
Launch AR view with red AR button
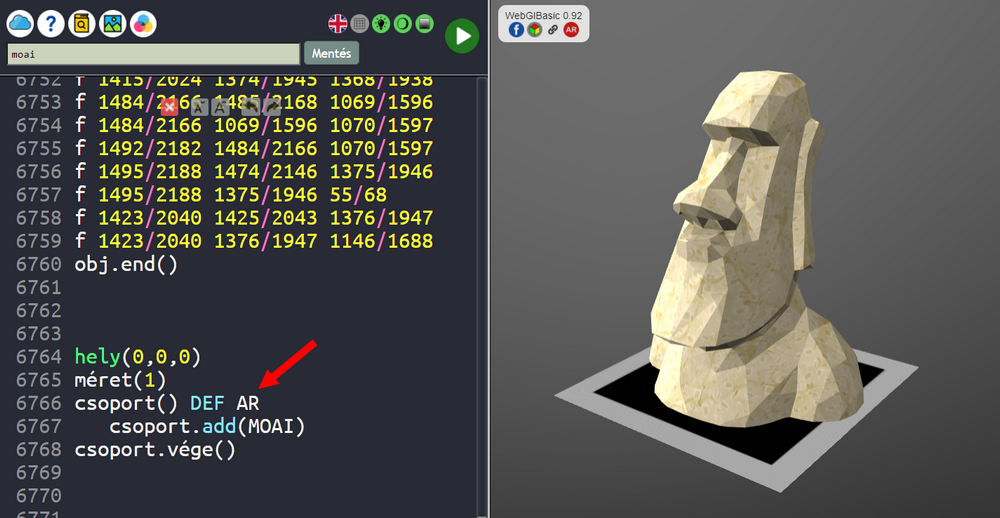click(571, 29)
